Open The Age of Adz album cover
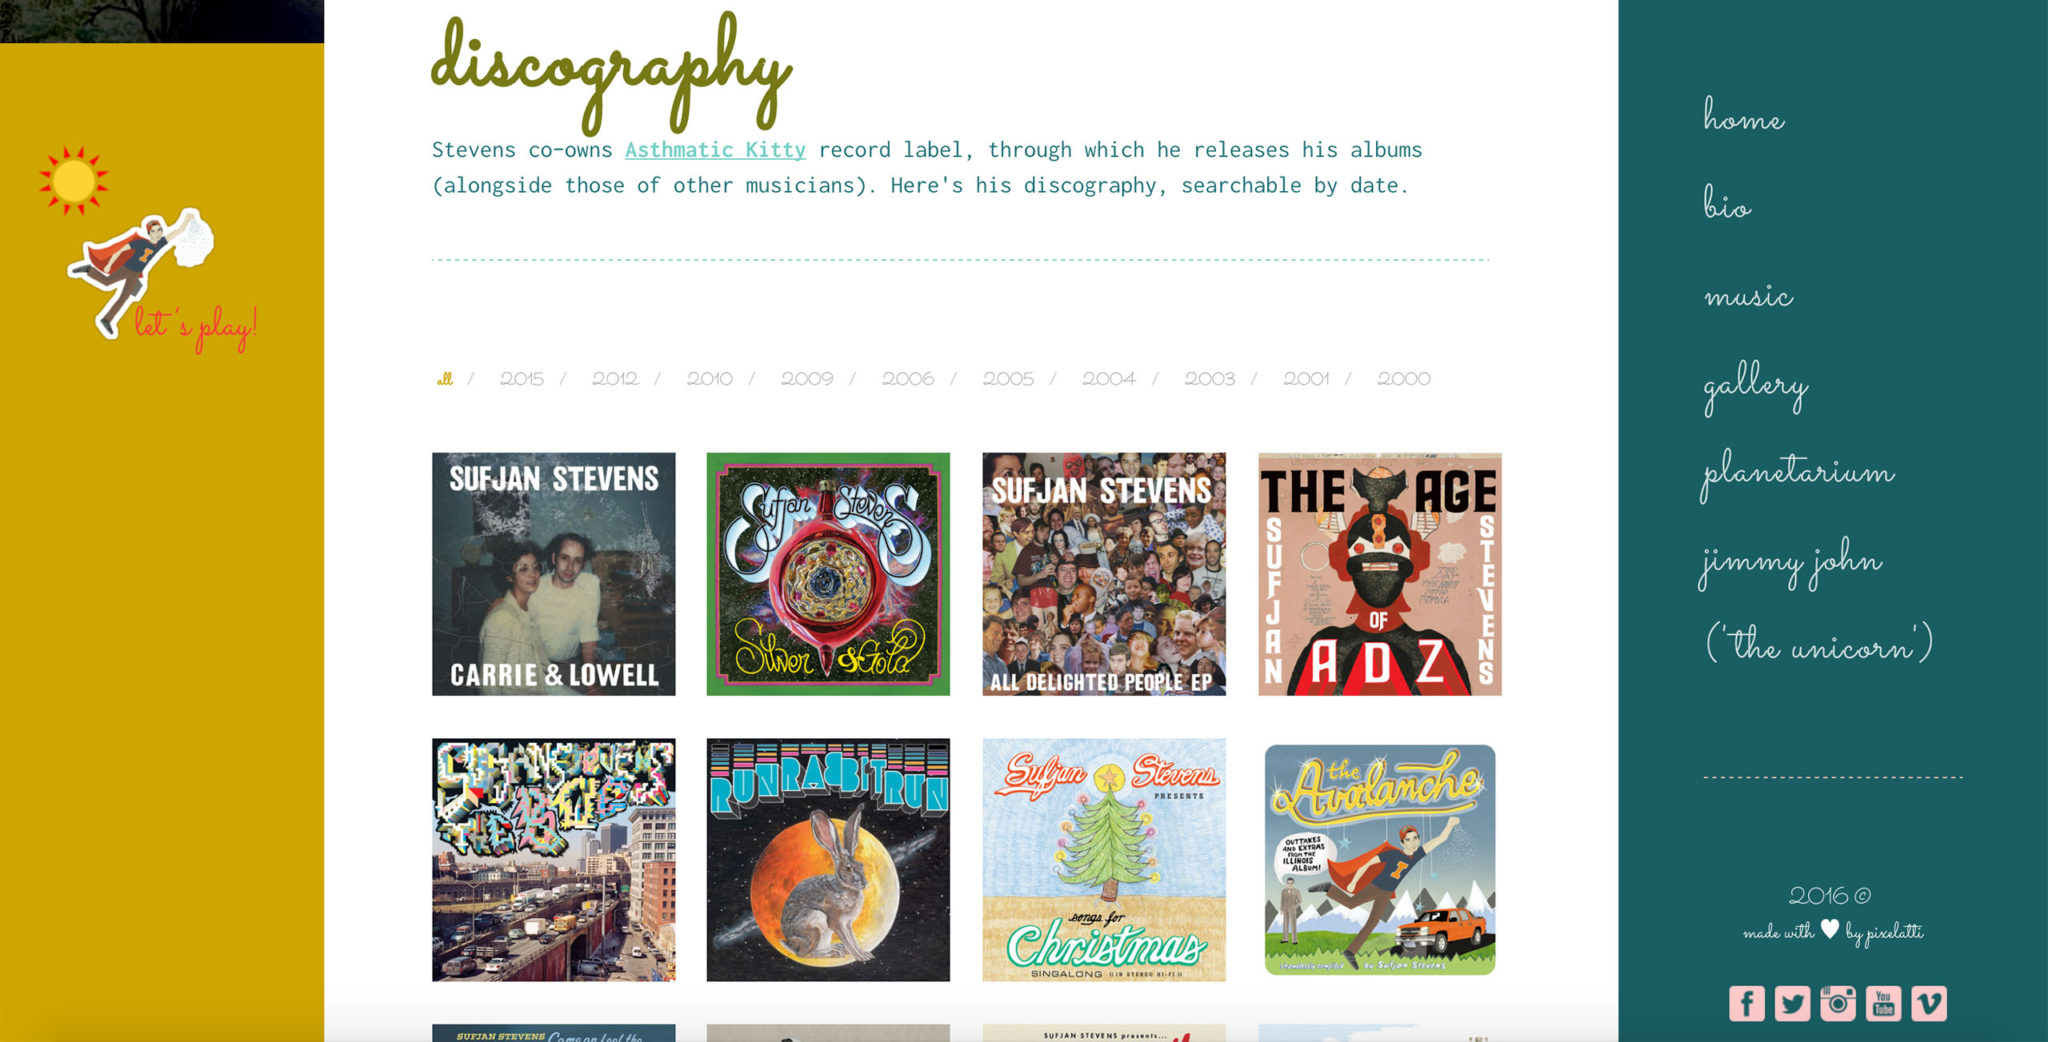This screenshot has height=1042, width=2048. [1380, 574]
